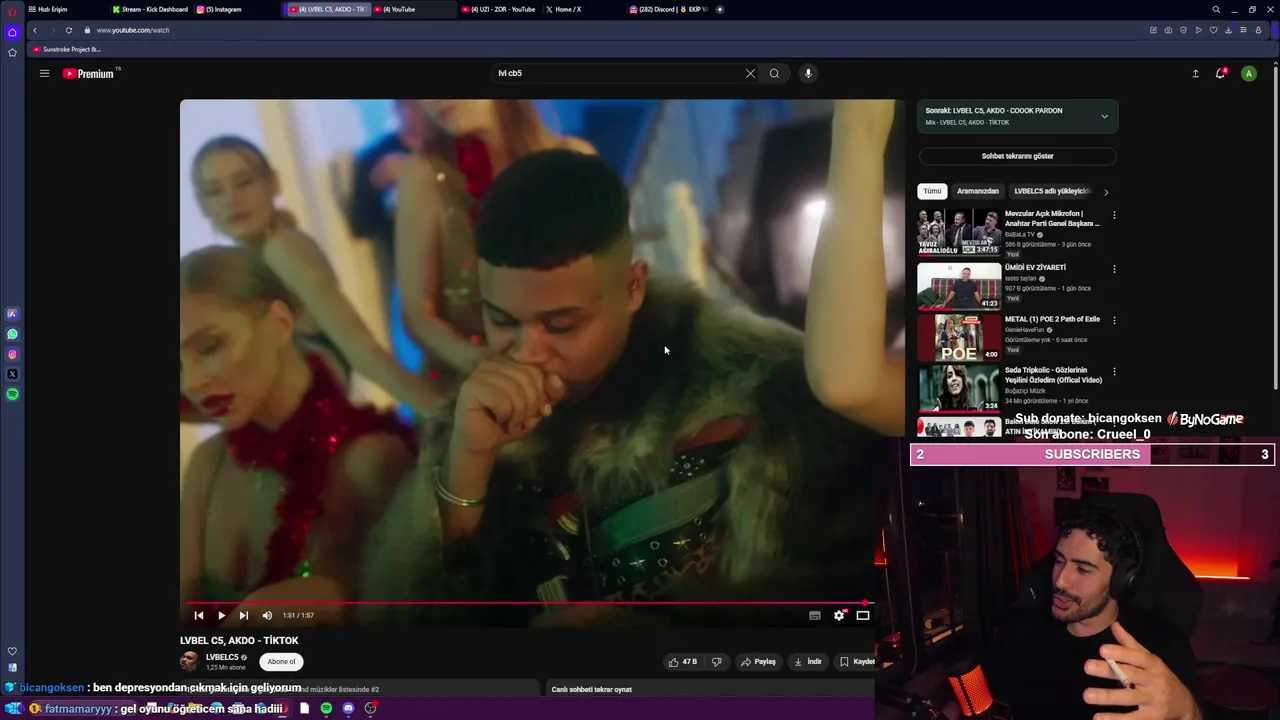This screenshot has width=1280, height=720.
Task: Dislike the video
Action: click(716, 661)
